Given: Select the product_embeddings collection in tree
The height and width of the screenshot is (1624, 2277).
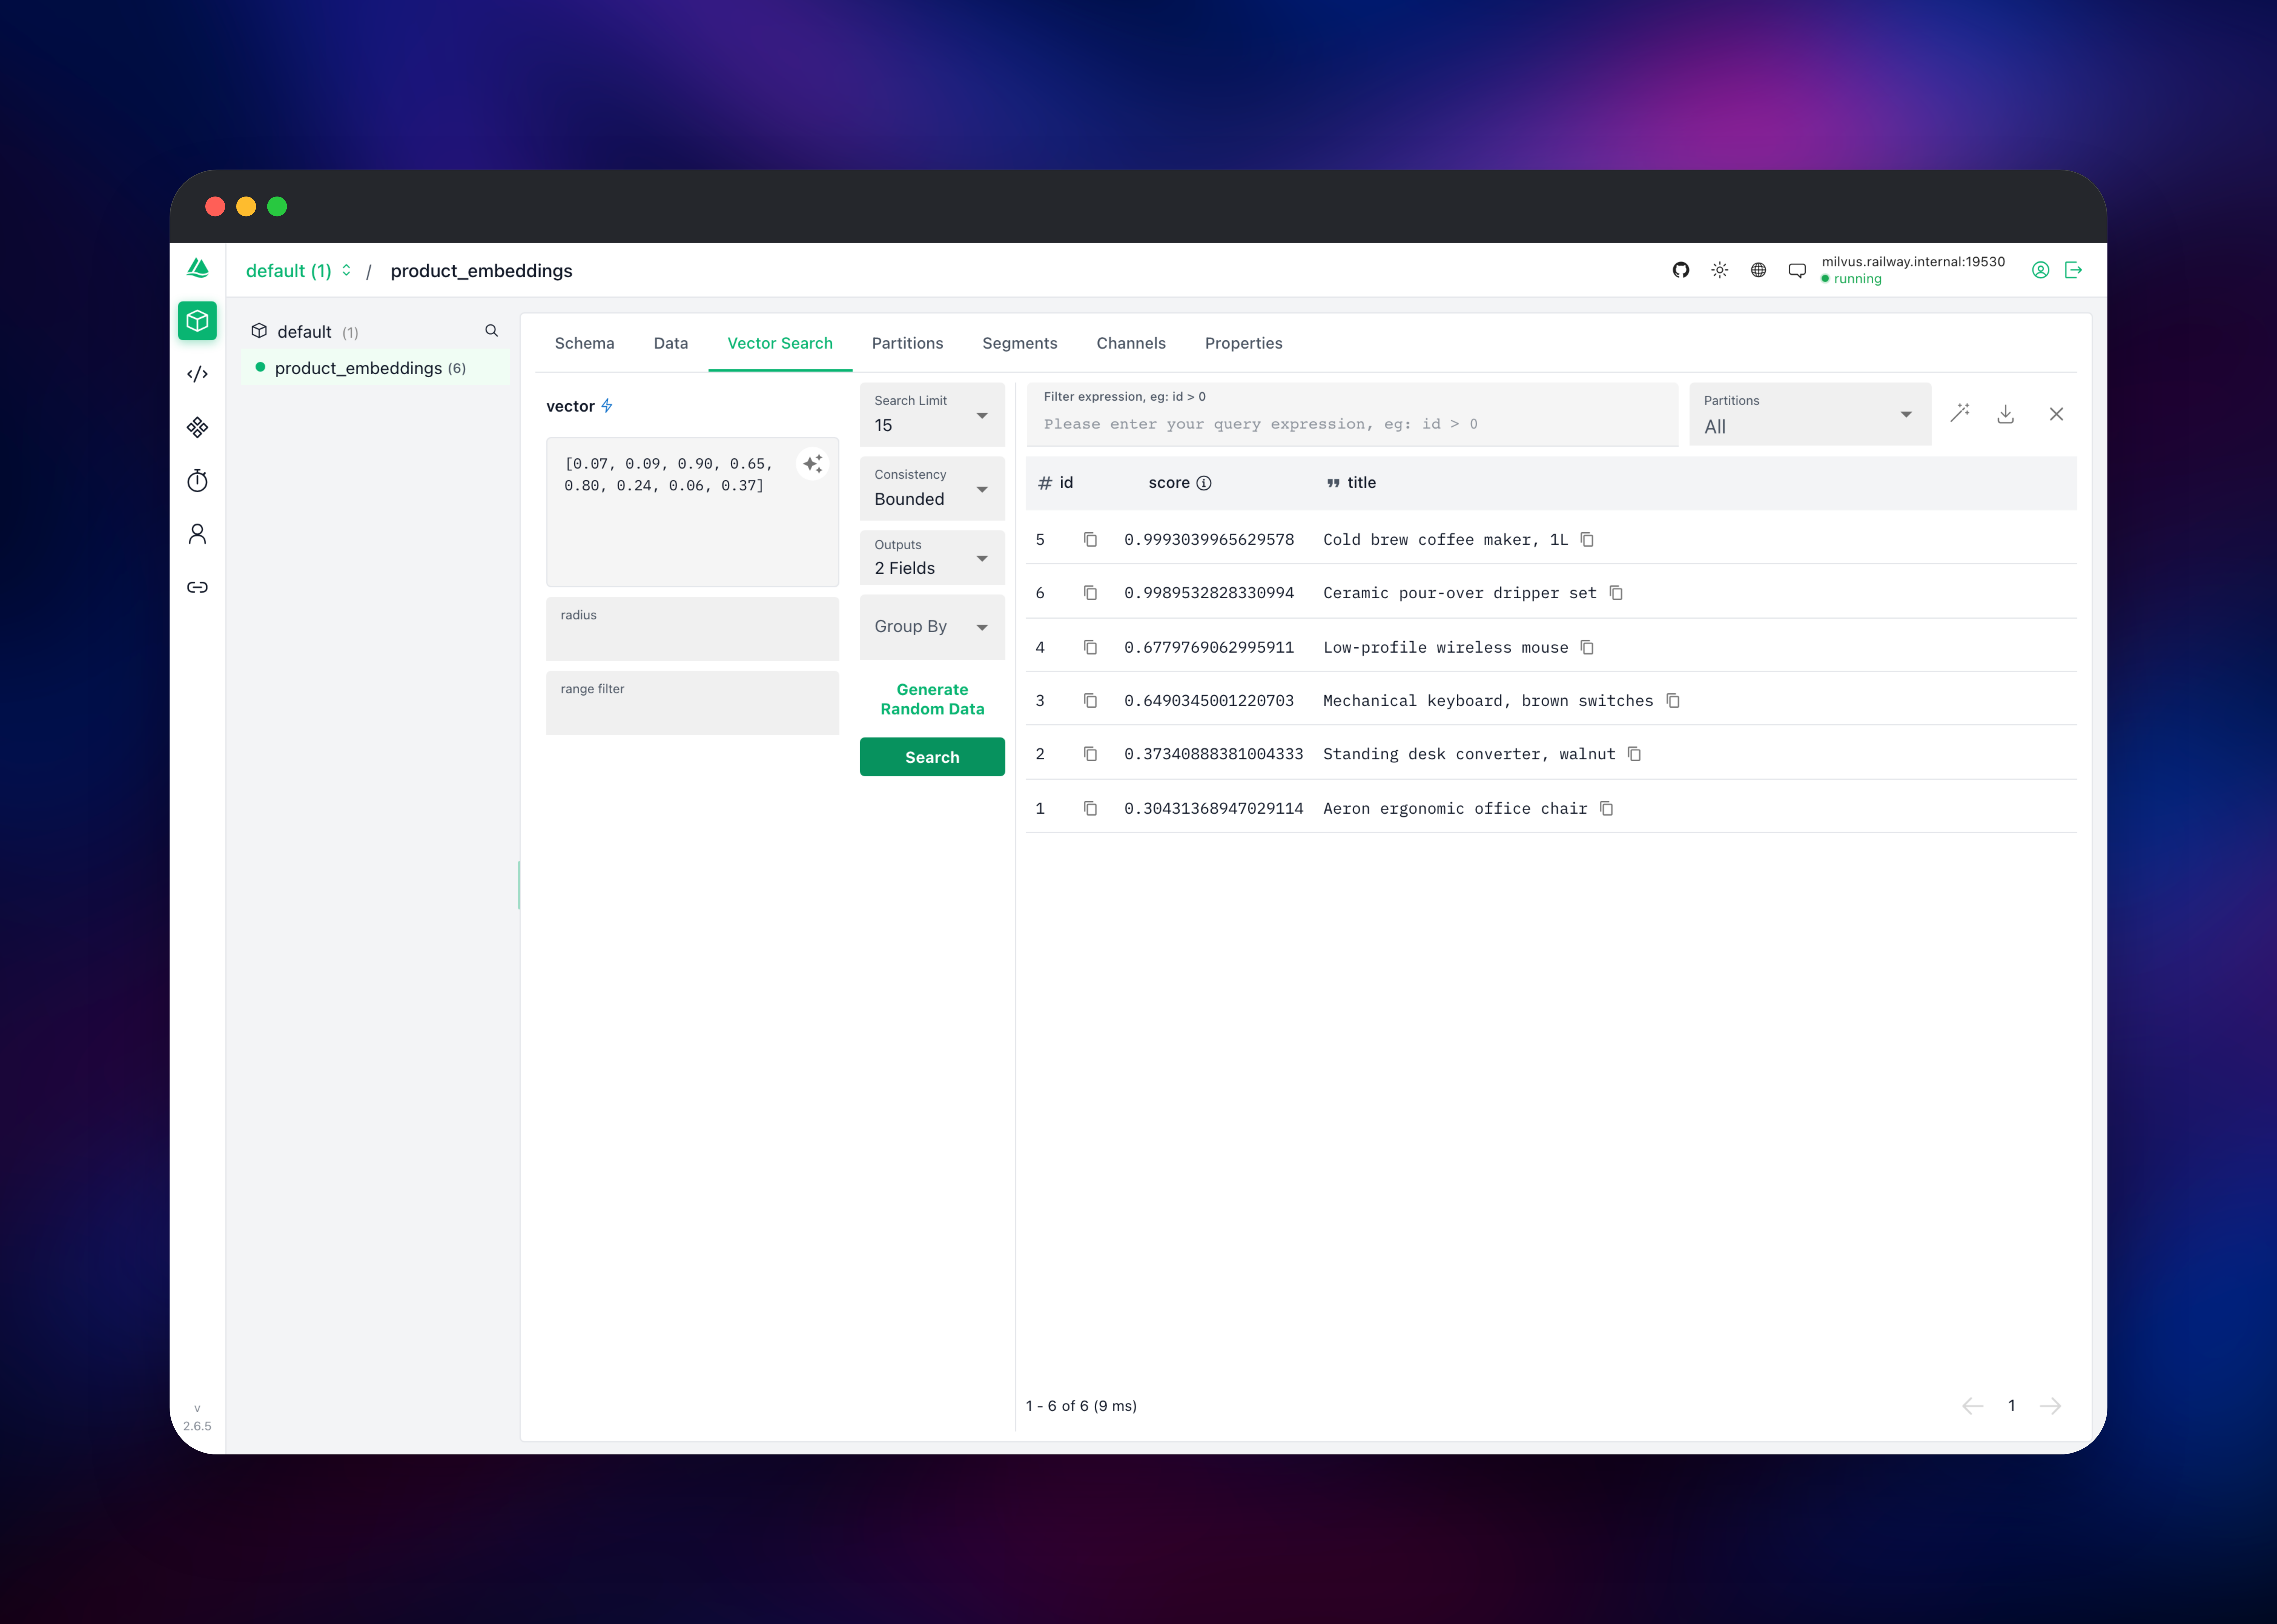Looking at the screenshot, I should tap(375, 368).
